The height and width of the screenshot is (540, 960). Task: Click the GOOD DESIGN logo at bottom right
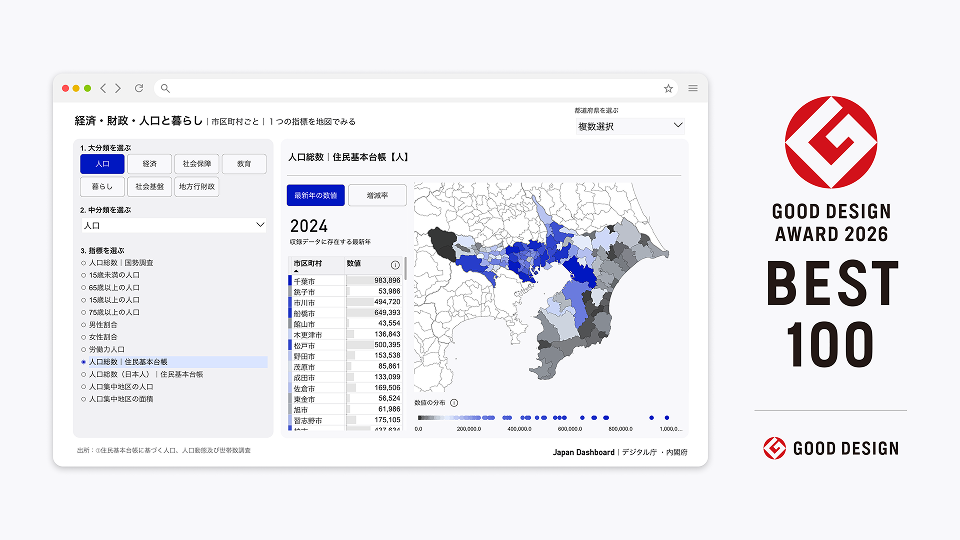click(831, 448)
